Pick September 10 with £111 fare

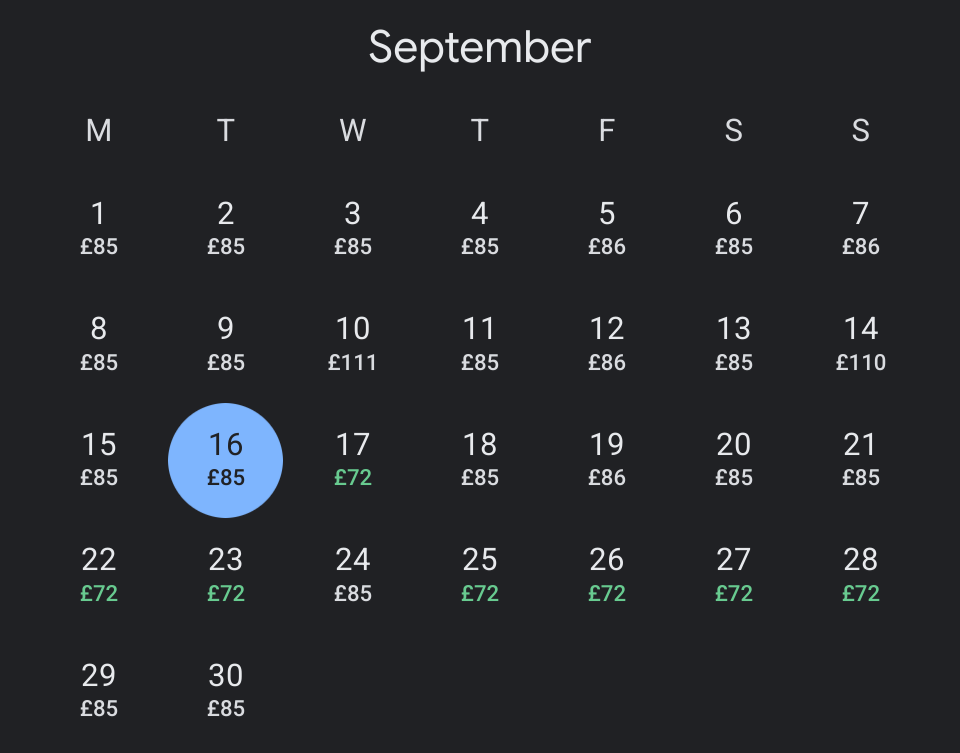click(353, 345)
